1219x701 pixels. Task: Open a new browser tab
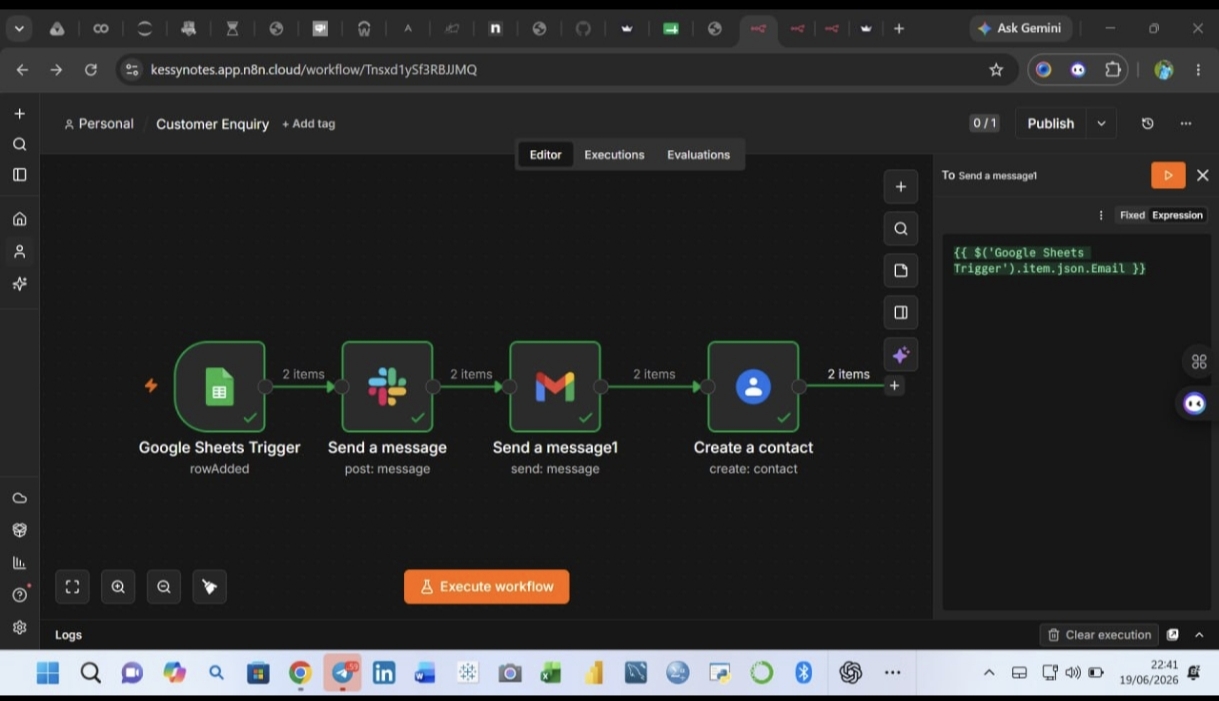coord(899,29)
